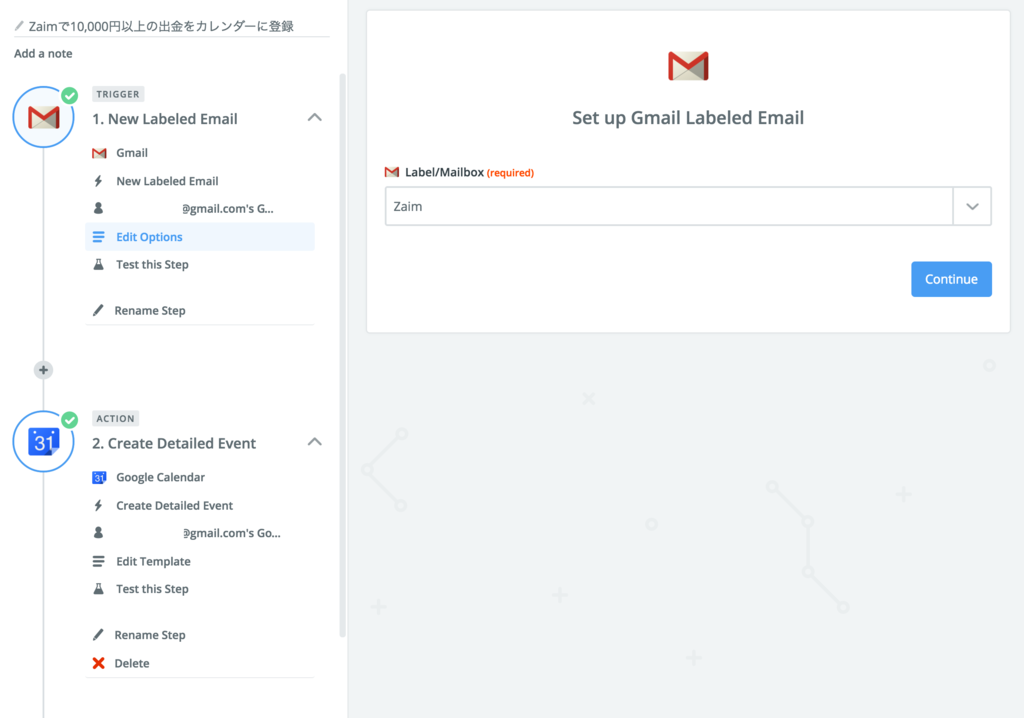Image resolution: width=1024 pixels, height=718 pixels.
Task: Click the Google Calendar action step circle icon
Action: click(x=44, y=442)
